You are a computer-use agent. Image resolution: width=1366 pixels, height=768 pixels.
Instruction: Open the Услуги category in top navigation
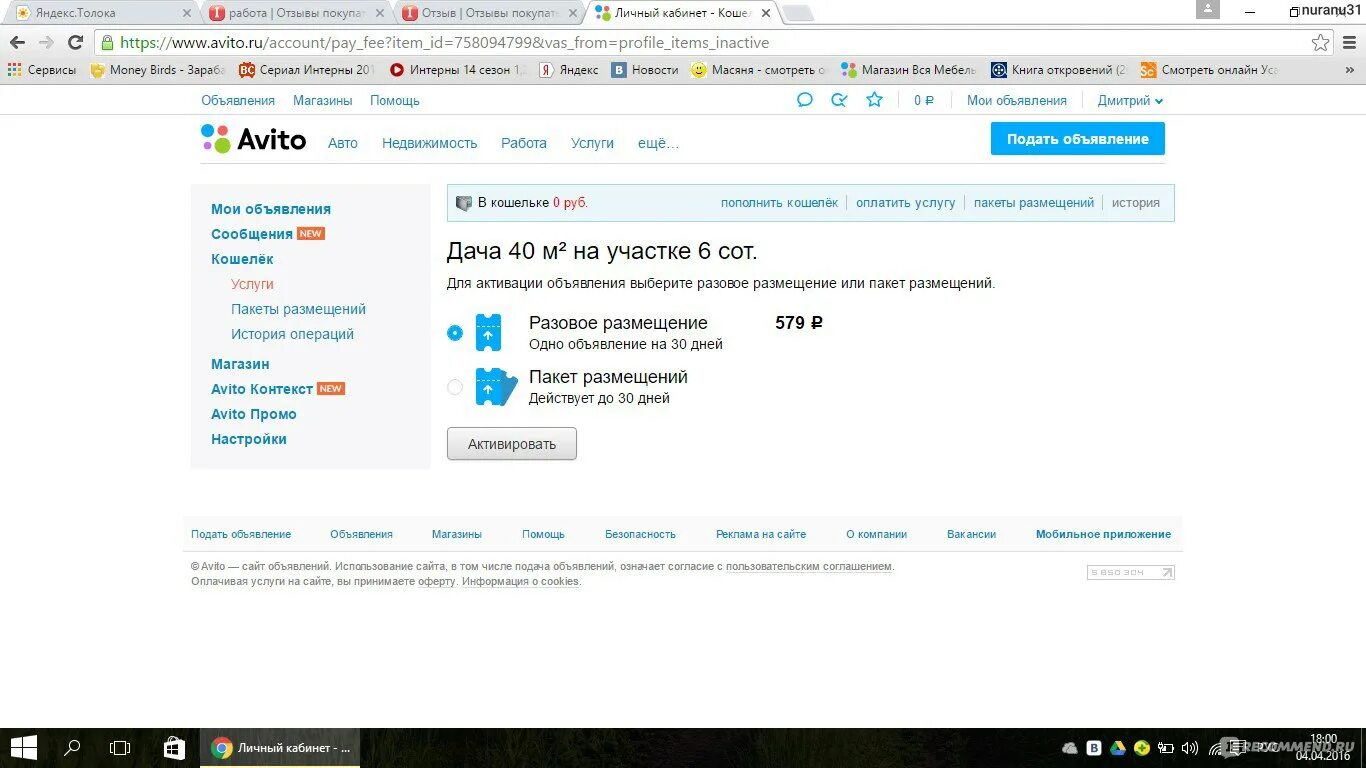pyautogui.click(x=592, y=143)
